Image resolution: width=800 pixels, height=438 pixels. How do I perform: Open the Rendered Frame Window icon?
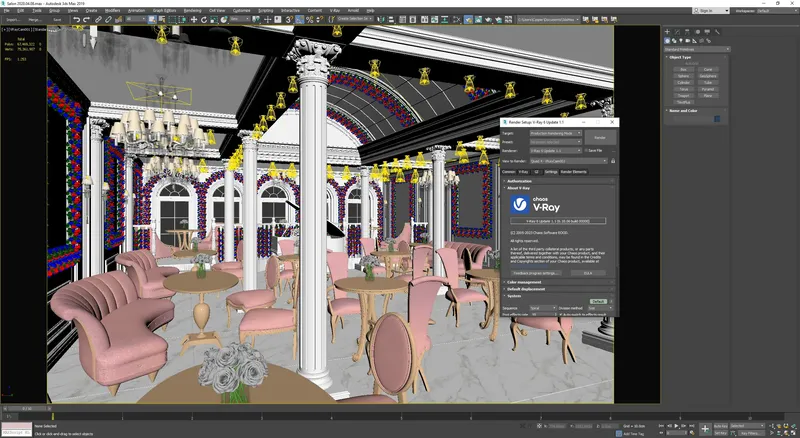point(479,20)
